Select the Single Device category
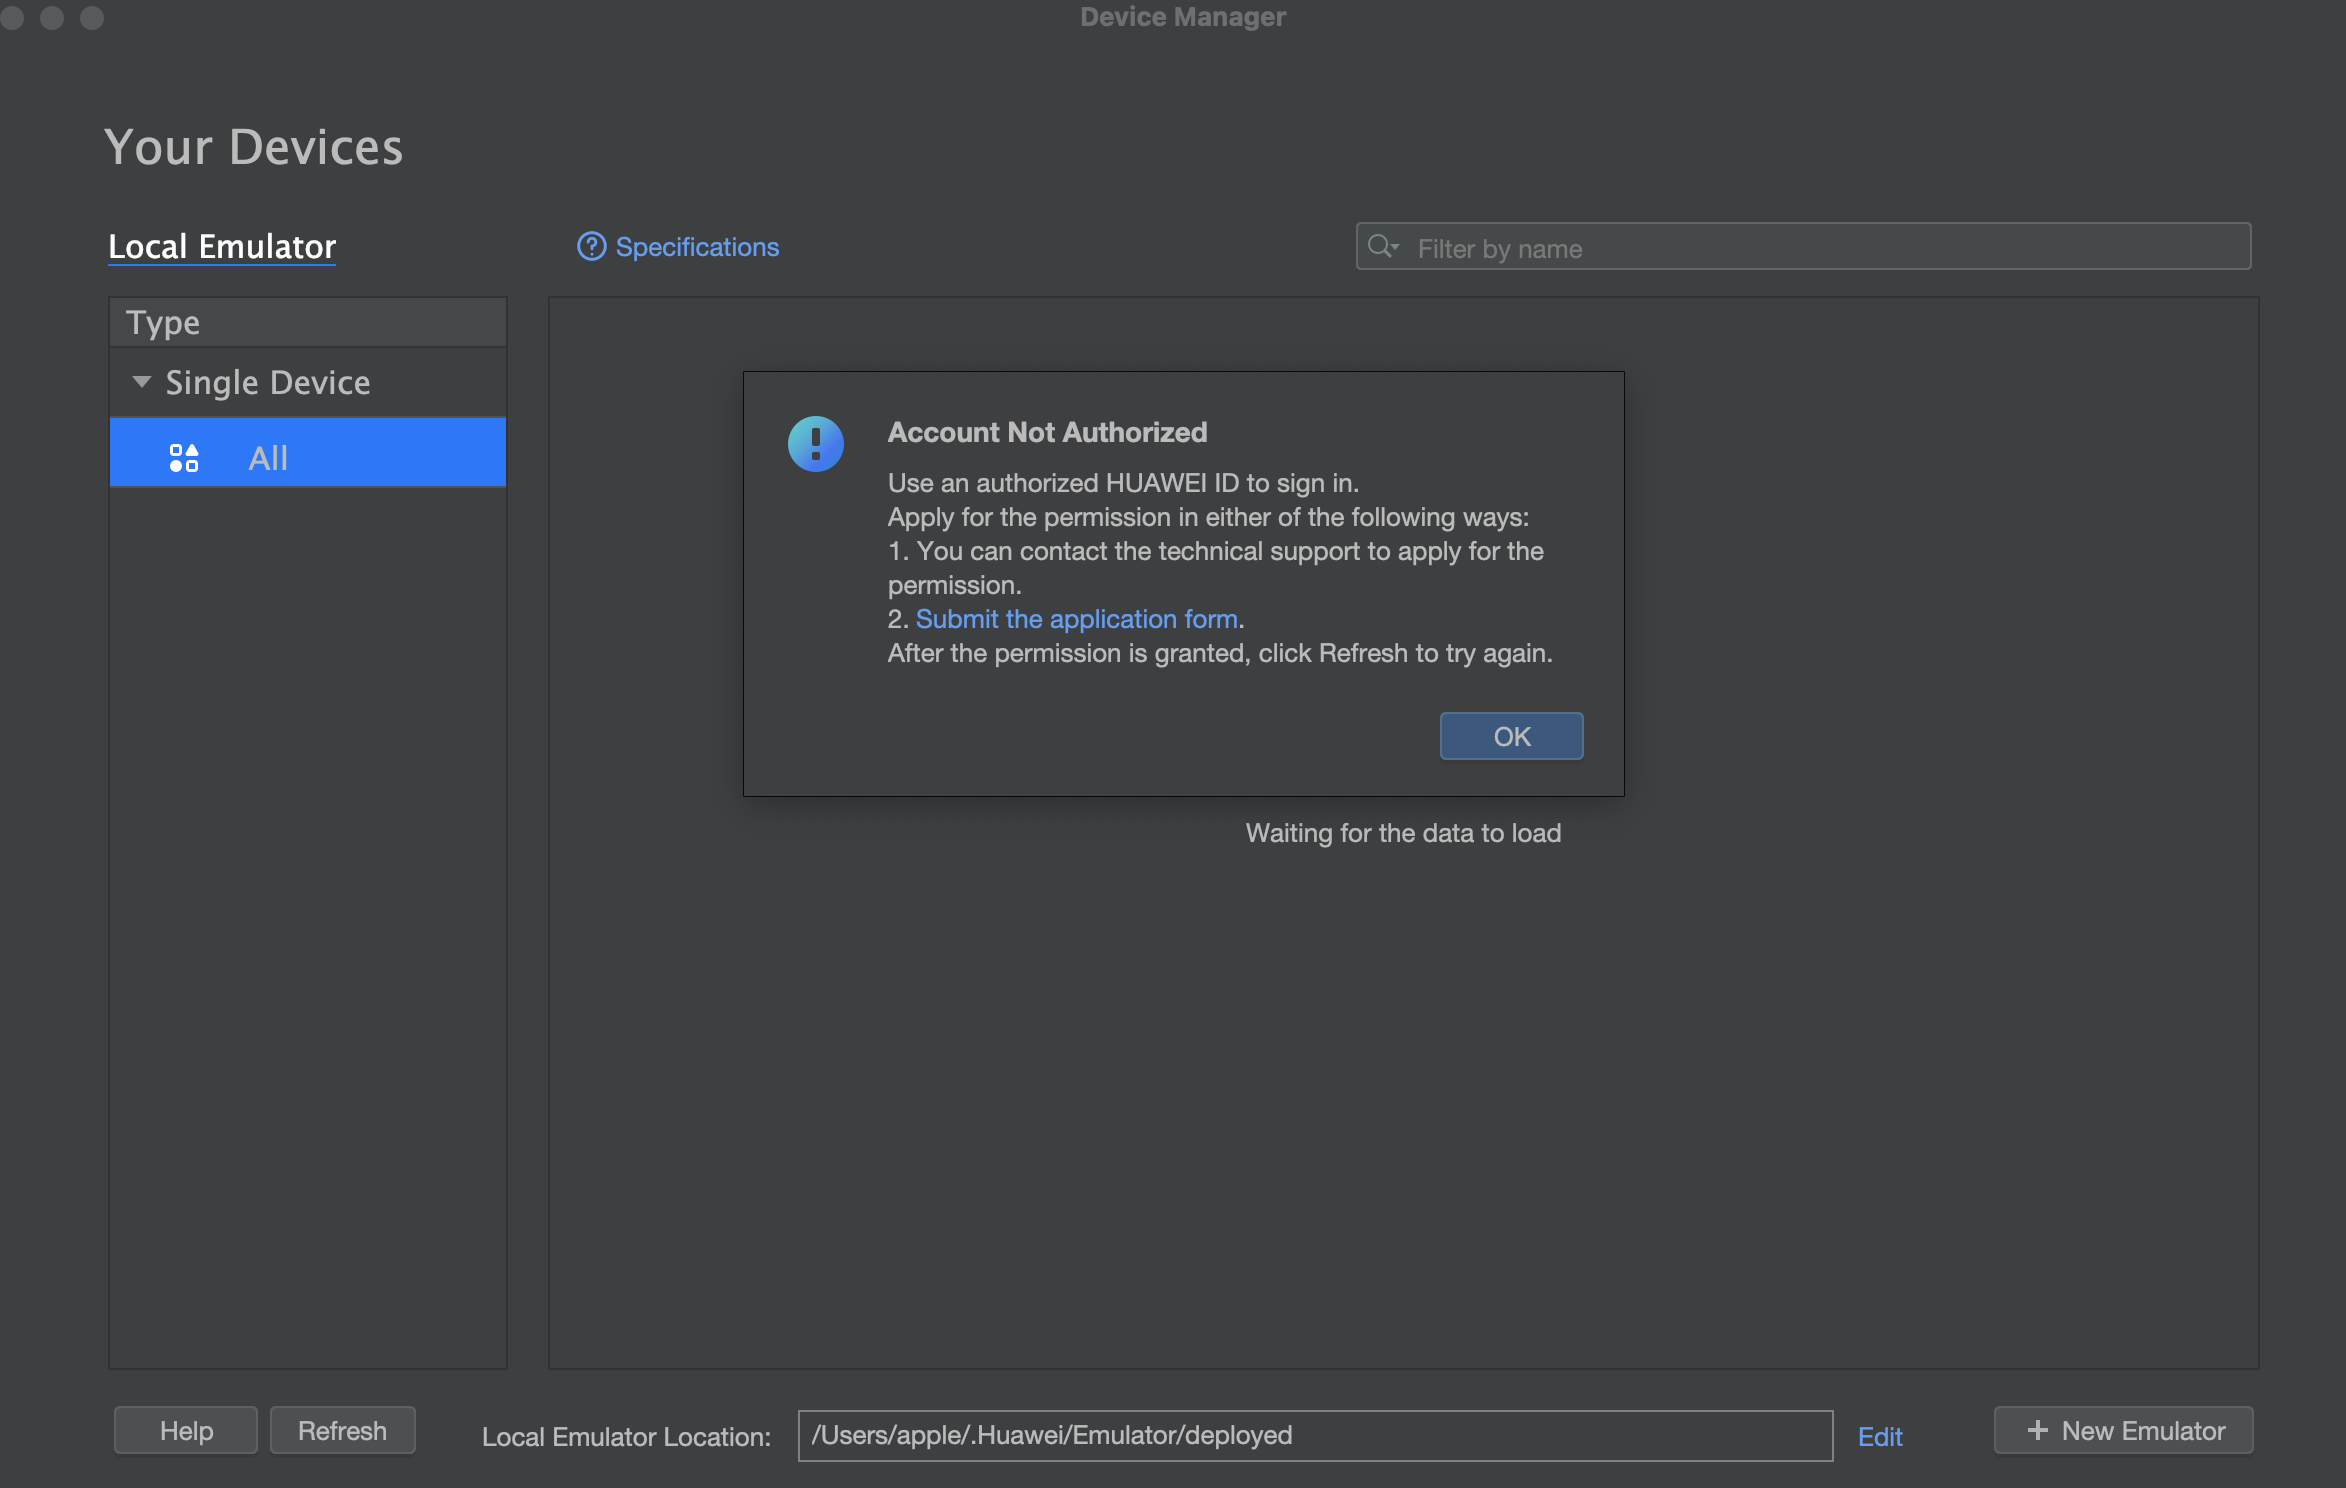The width and height of the screenshot is (2346, 1488). tap(268, 383)
